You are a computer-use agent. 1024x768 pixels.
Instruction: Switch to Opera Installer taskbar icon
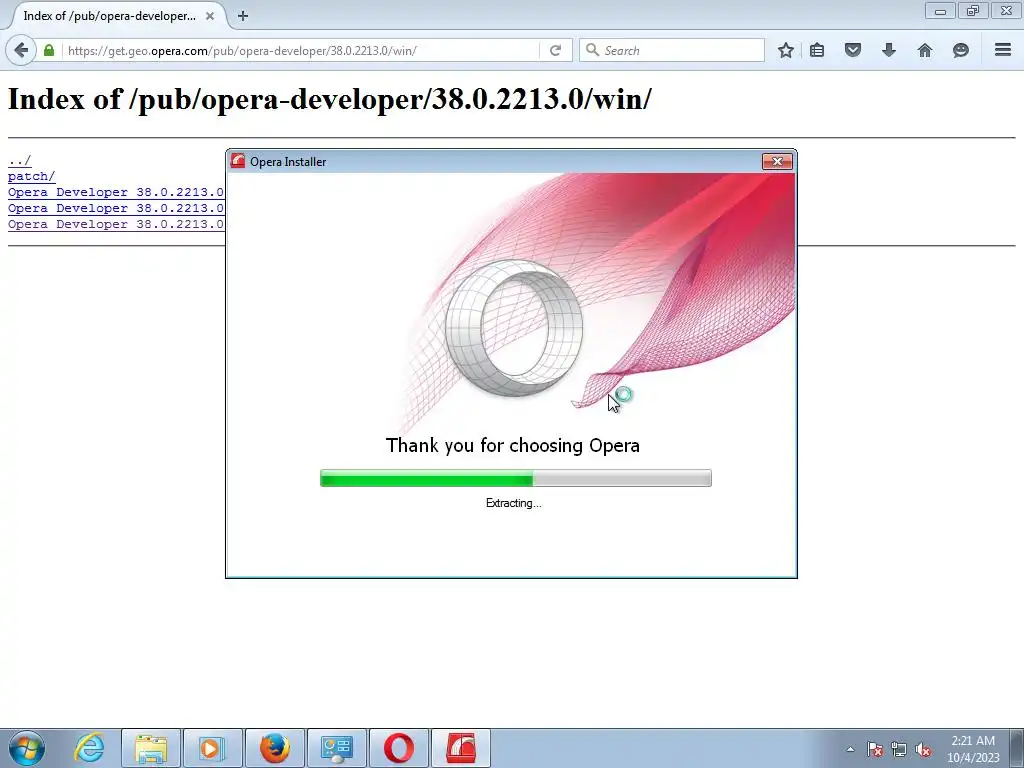click(x=460, y=748)
